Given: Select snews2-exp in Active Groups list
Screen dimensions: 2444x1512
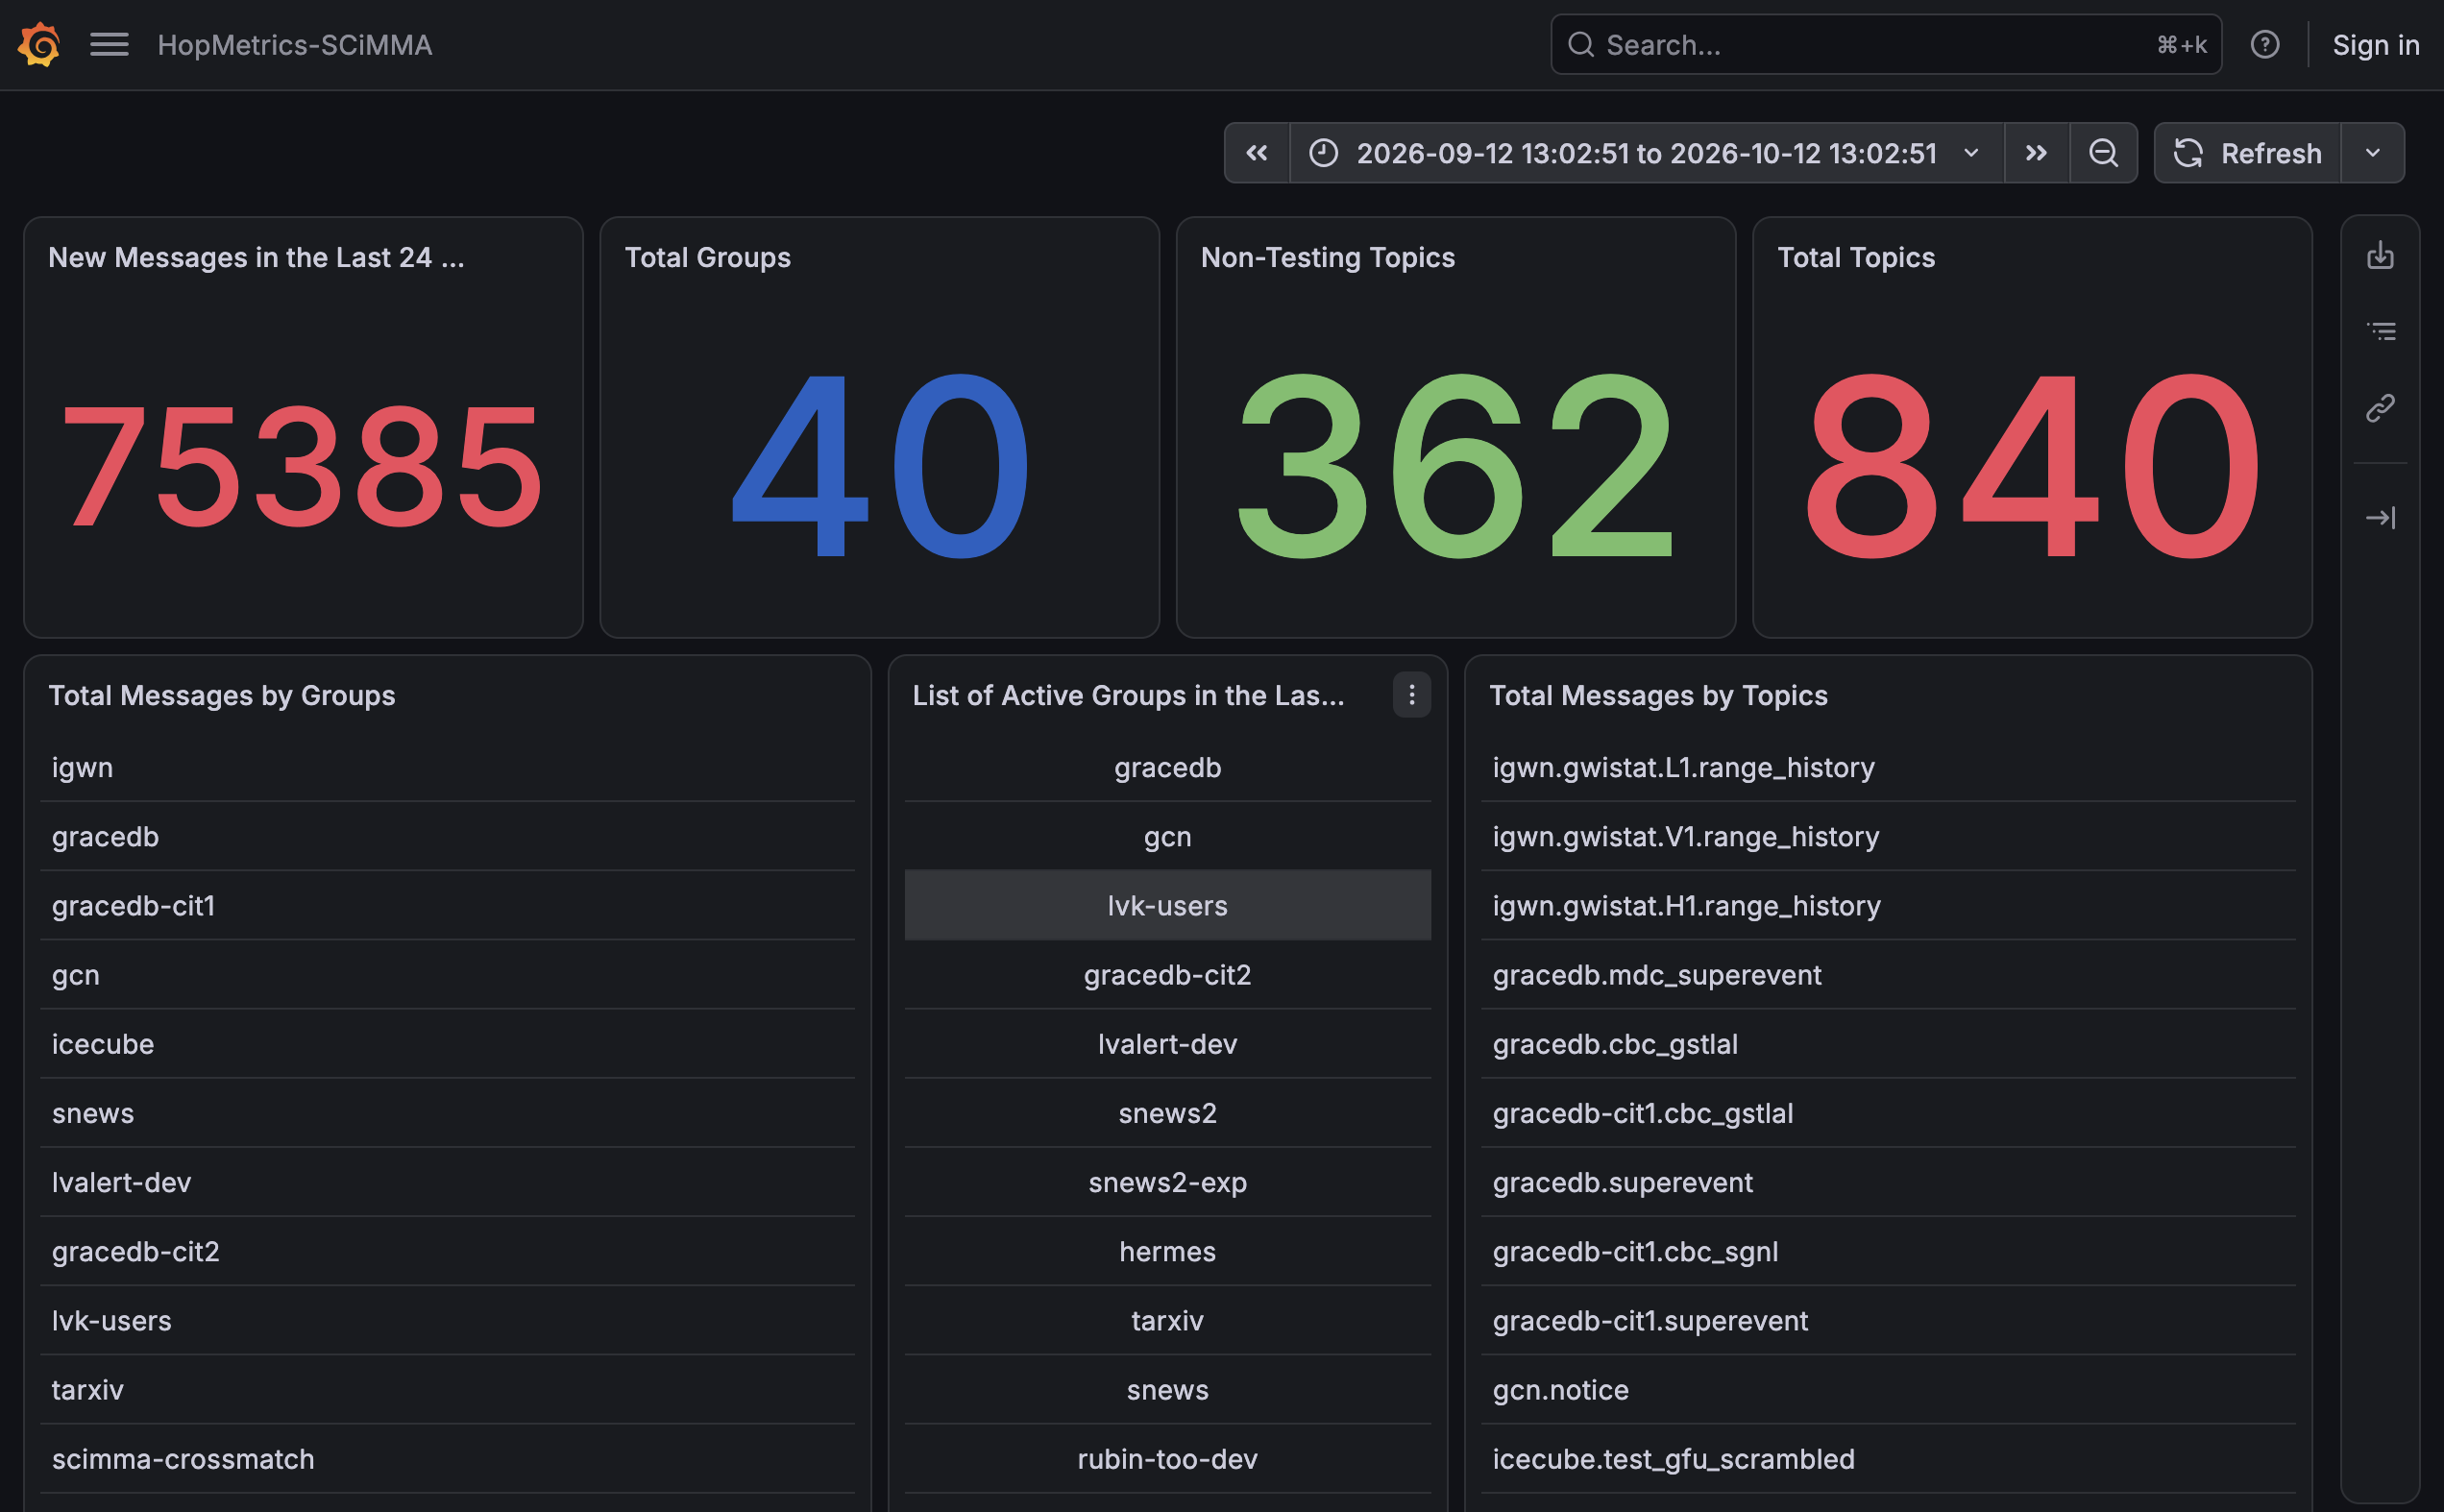Looking at the screenshot, I should (x=1167, y=1182).
